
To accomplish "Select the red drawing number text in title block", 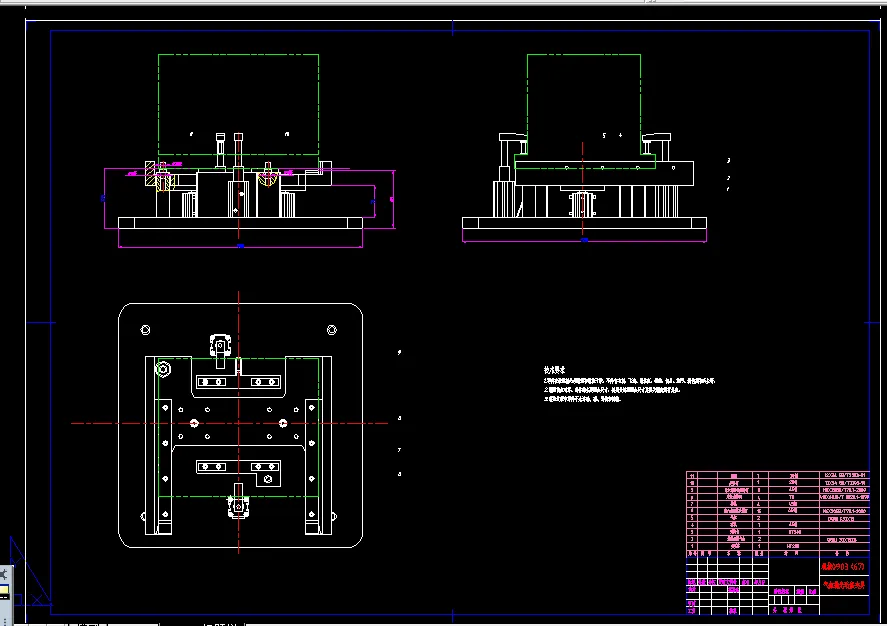I will (843, 566).
